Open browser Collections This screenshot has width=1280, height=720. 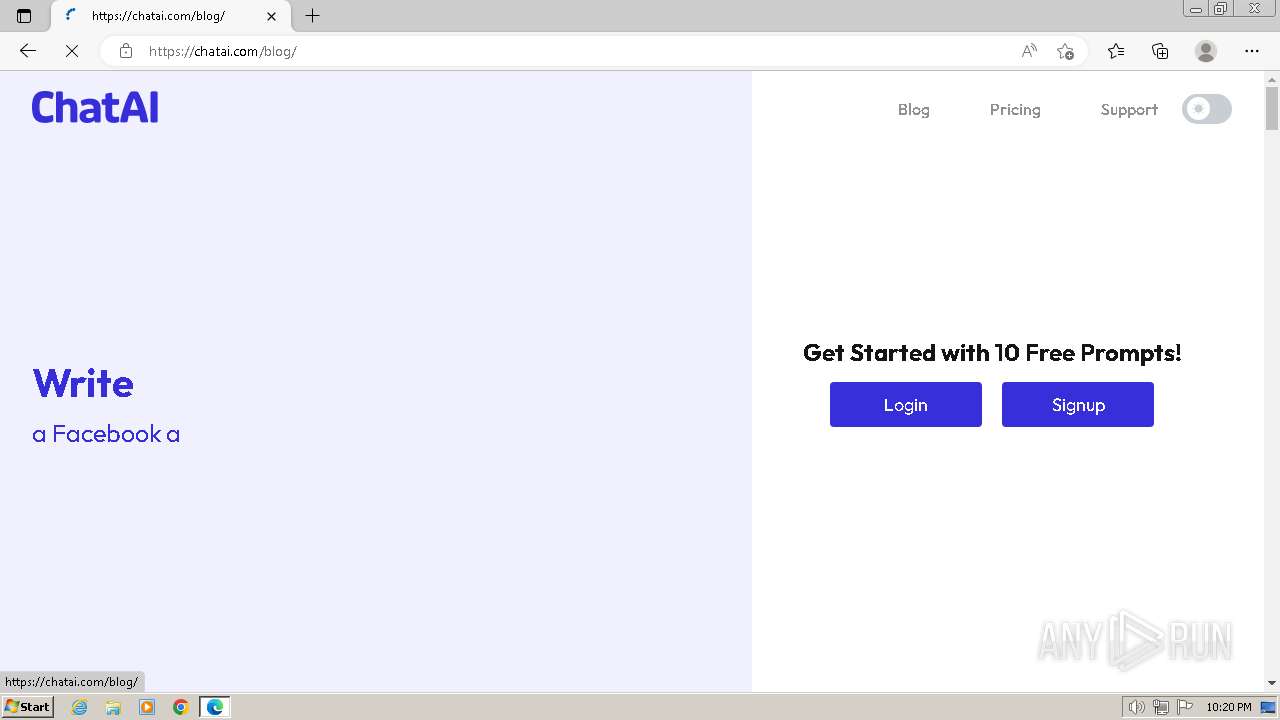point(1160,51)
